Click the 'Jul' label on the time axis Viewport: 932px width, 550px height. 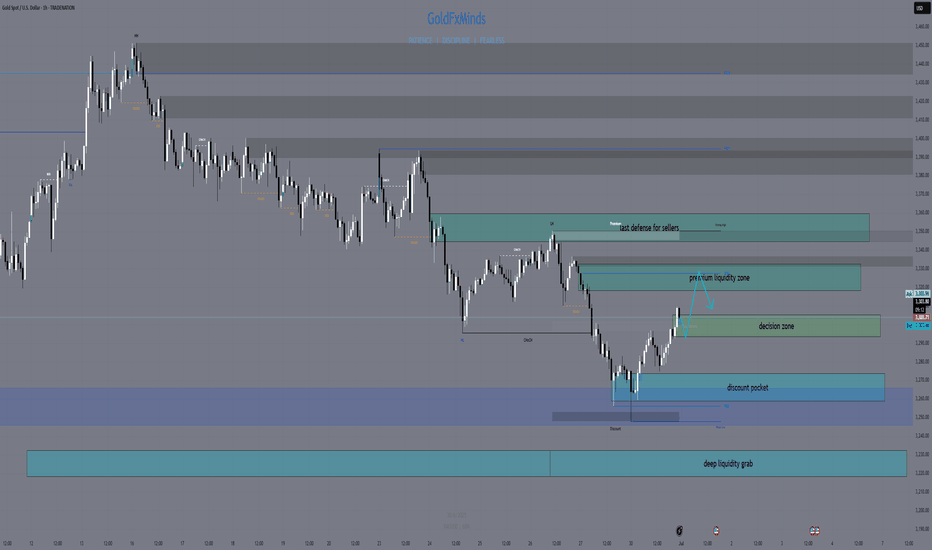pyautogui.click(x=681, y=543)
